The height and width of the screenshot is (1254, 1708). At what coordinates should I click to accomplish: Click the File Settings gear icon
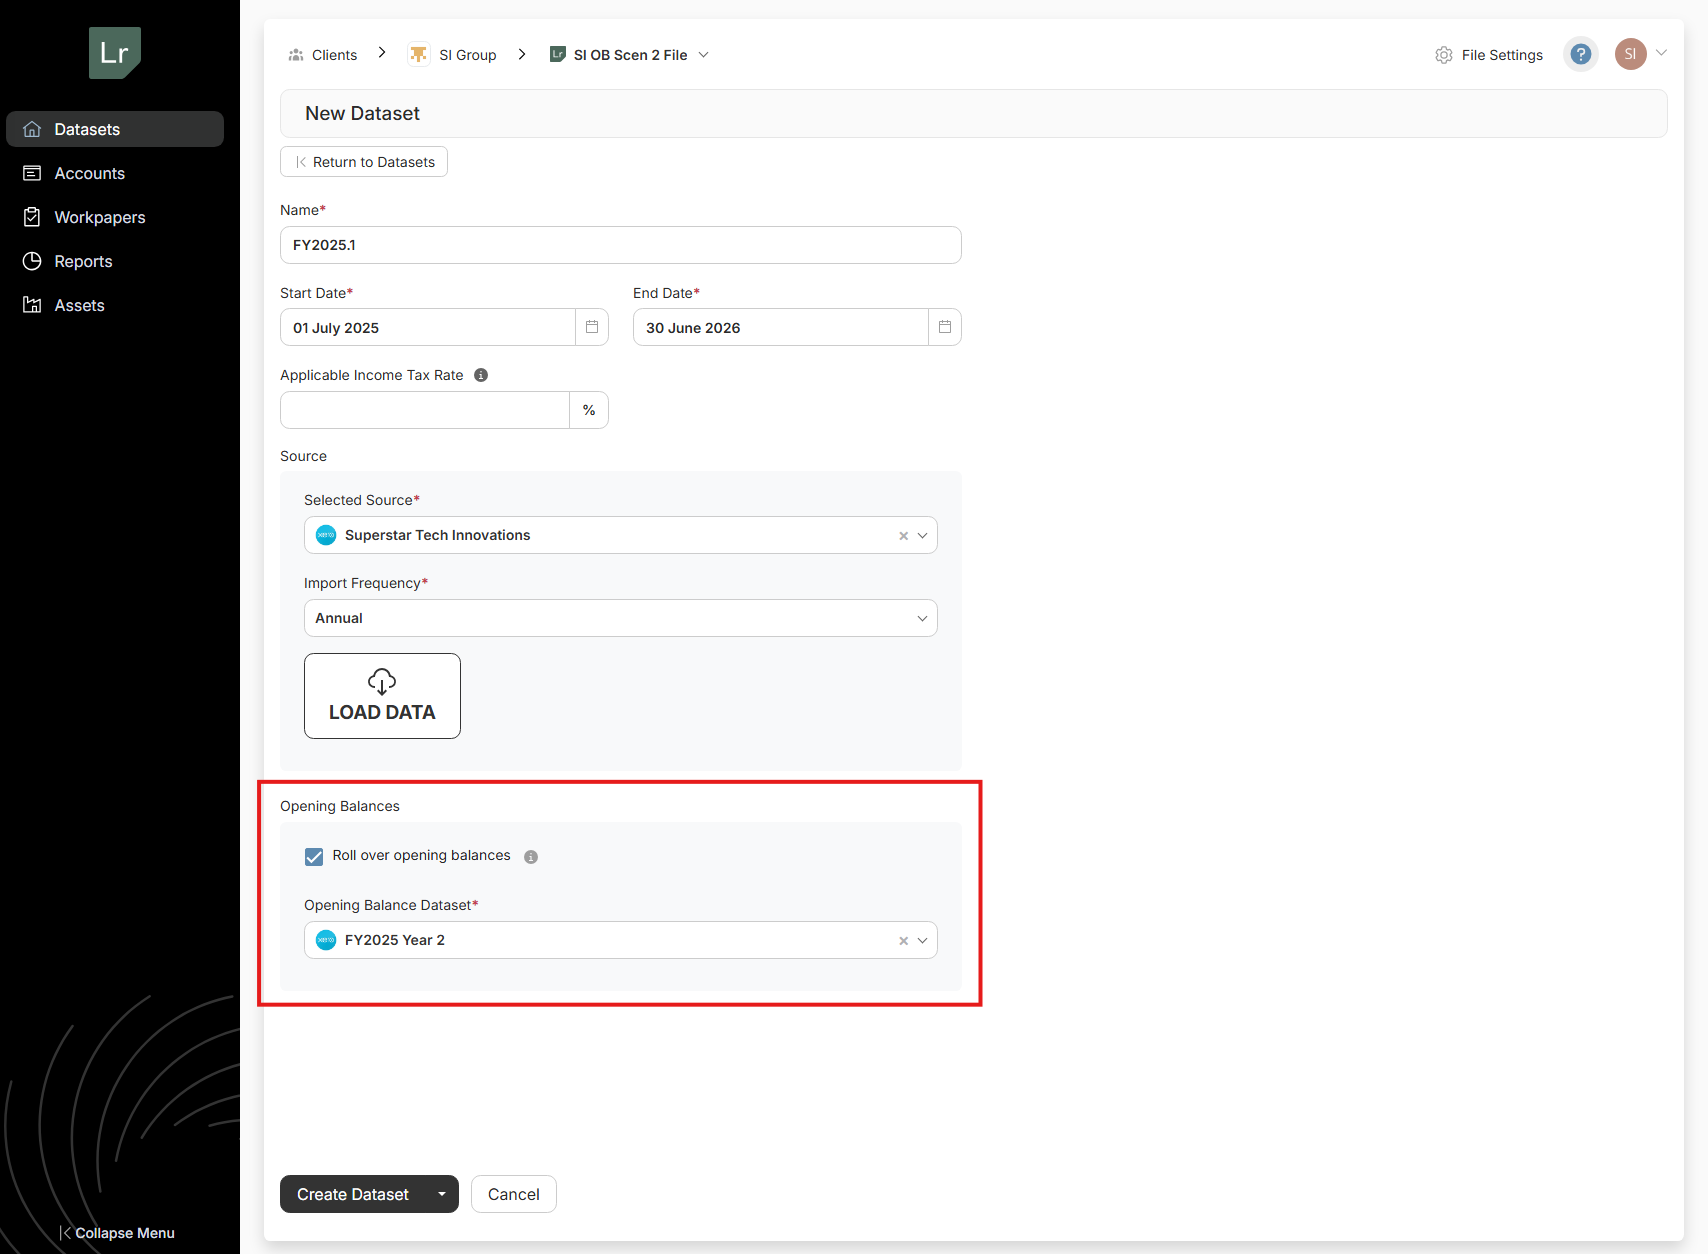(1444, 55)
